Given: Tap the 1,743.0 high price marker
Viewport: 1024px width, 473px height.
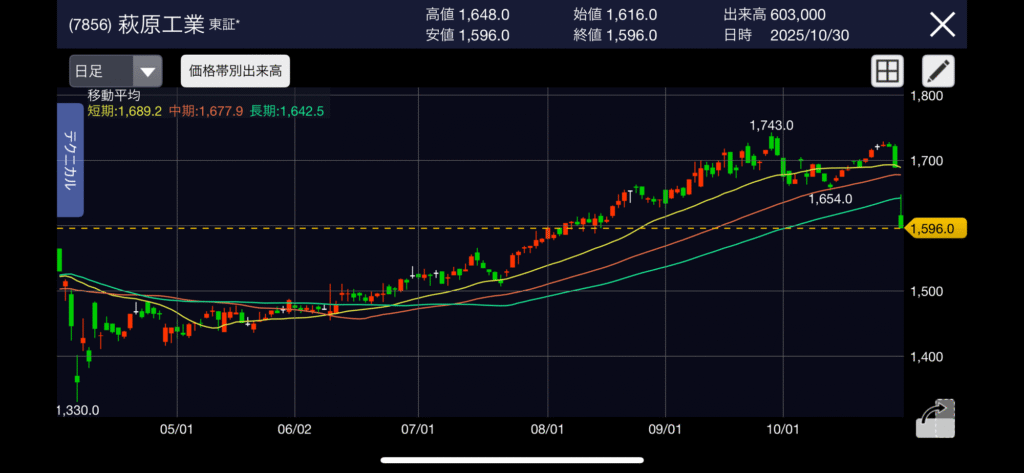Looking at the screenshot, I should point(771,125).
